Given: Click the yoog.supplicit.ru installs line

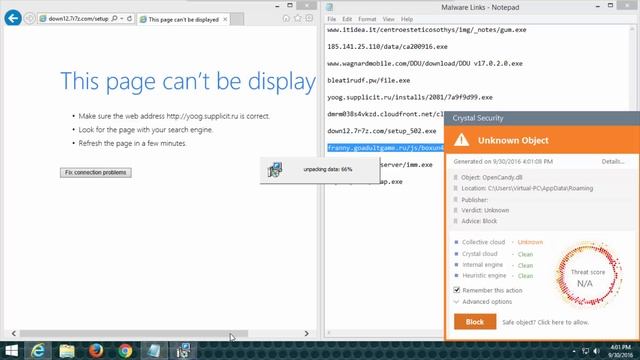Looking at the screenshot, I should click(x=410, y=98).
